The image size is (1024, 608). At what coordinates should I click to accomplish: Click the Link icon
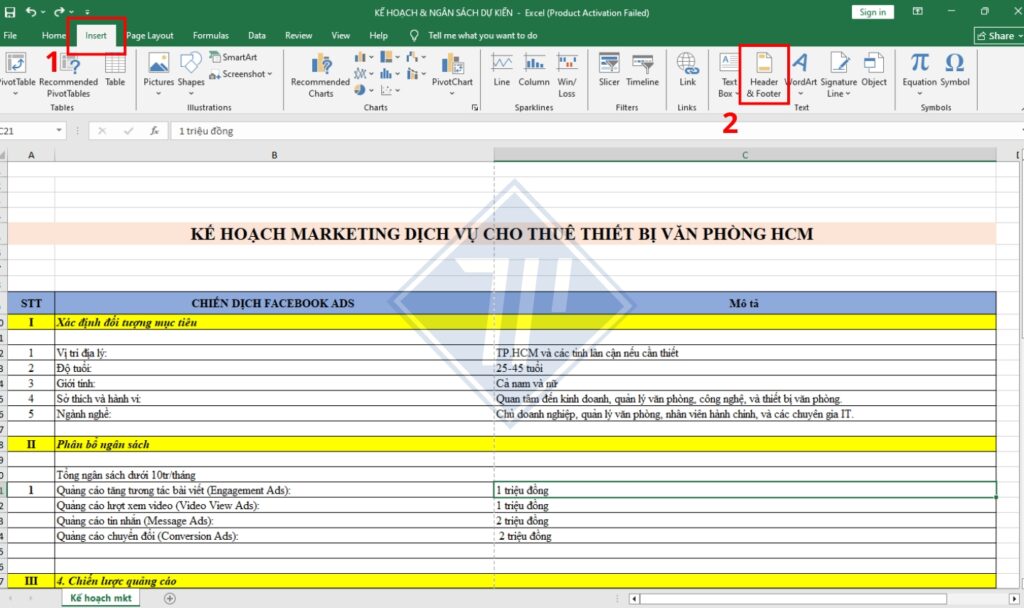tap(687, 70)
